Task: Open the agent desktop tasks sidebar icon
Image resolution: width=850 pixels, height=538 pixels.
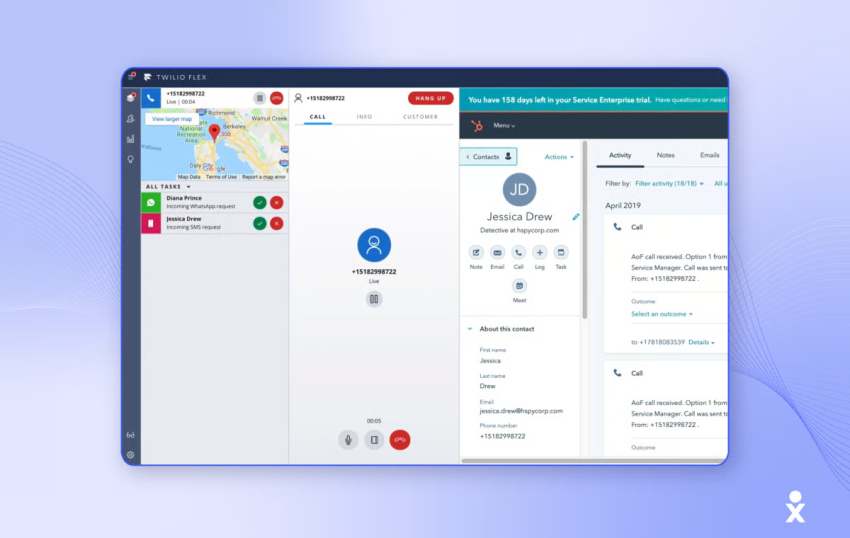Action: [131, 98]
